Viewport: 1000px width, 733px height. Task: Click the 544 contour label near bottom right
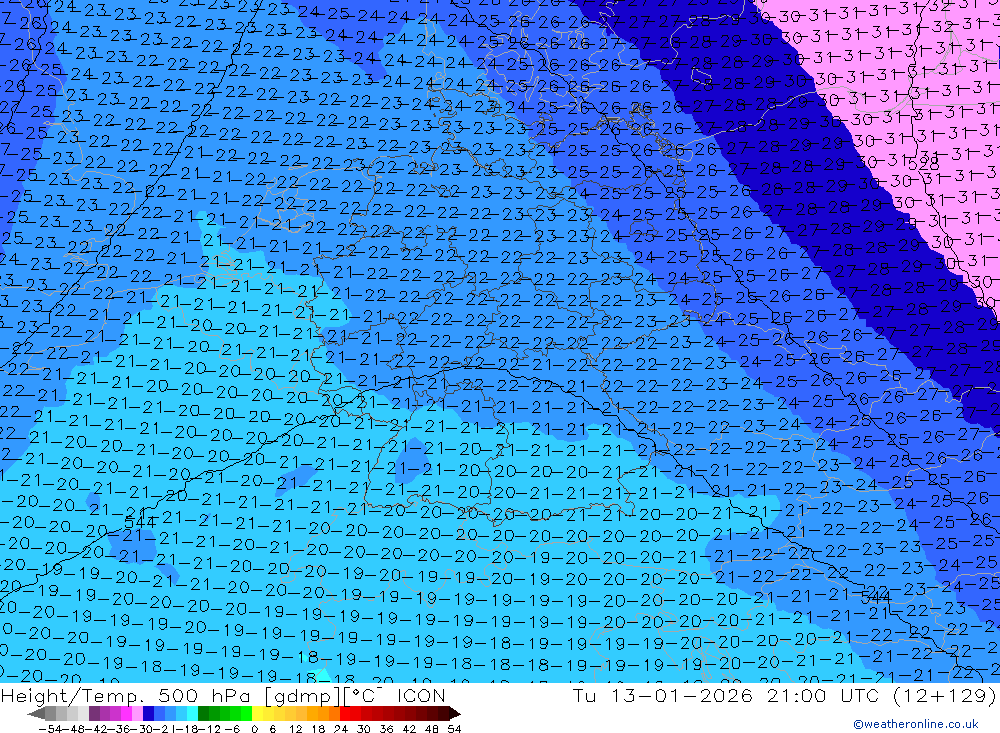tap(876, 597)
